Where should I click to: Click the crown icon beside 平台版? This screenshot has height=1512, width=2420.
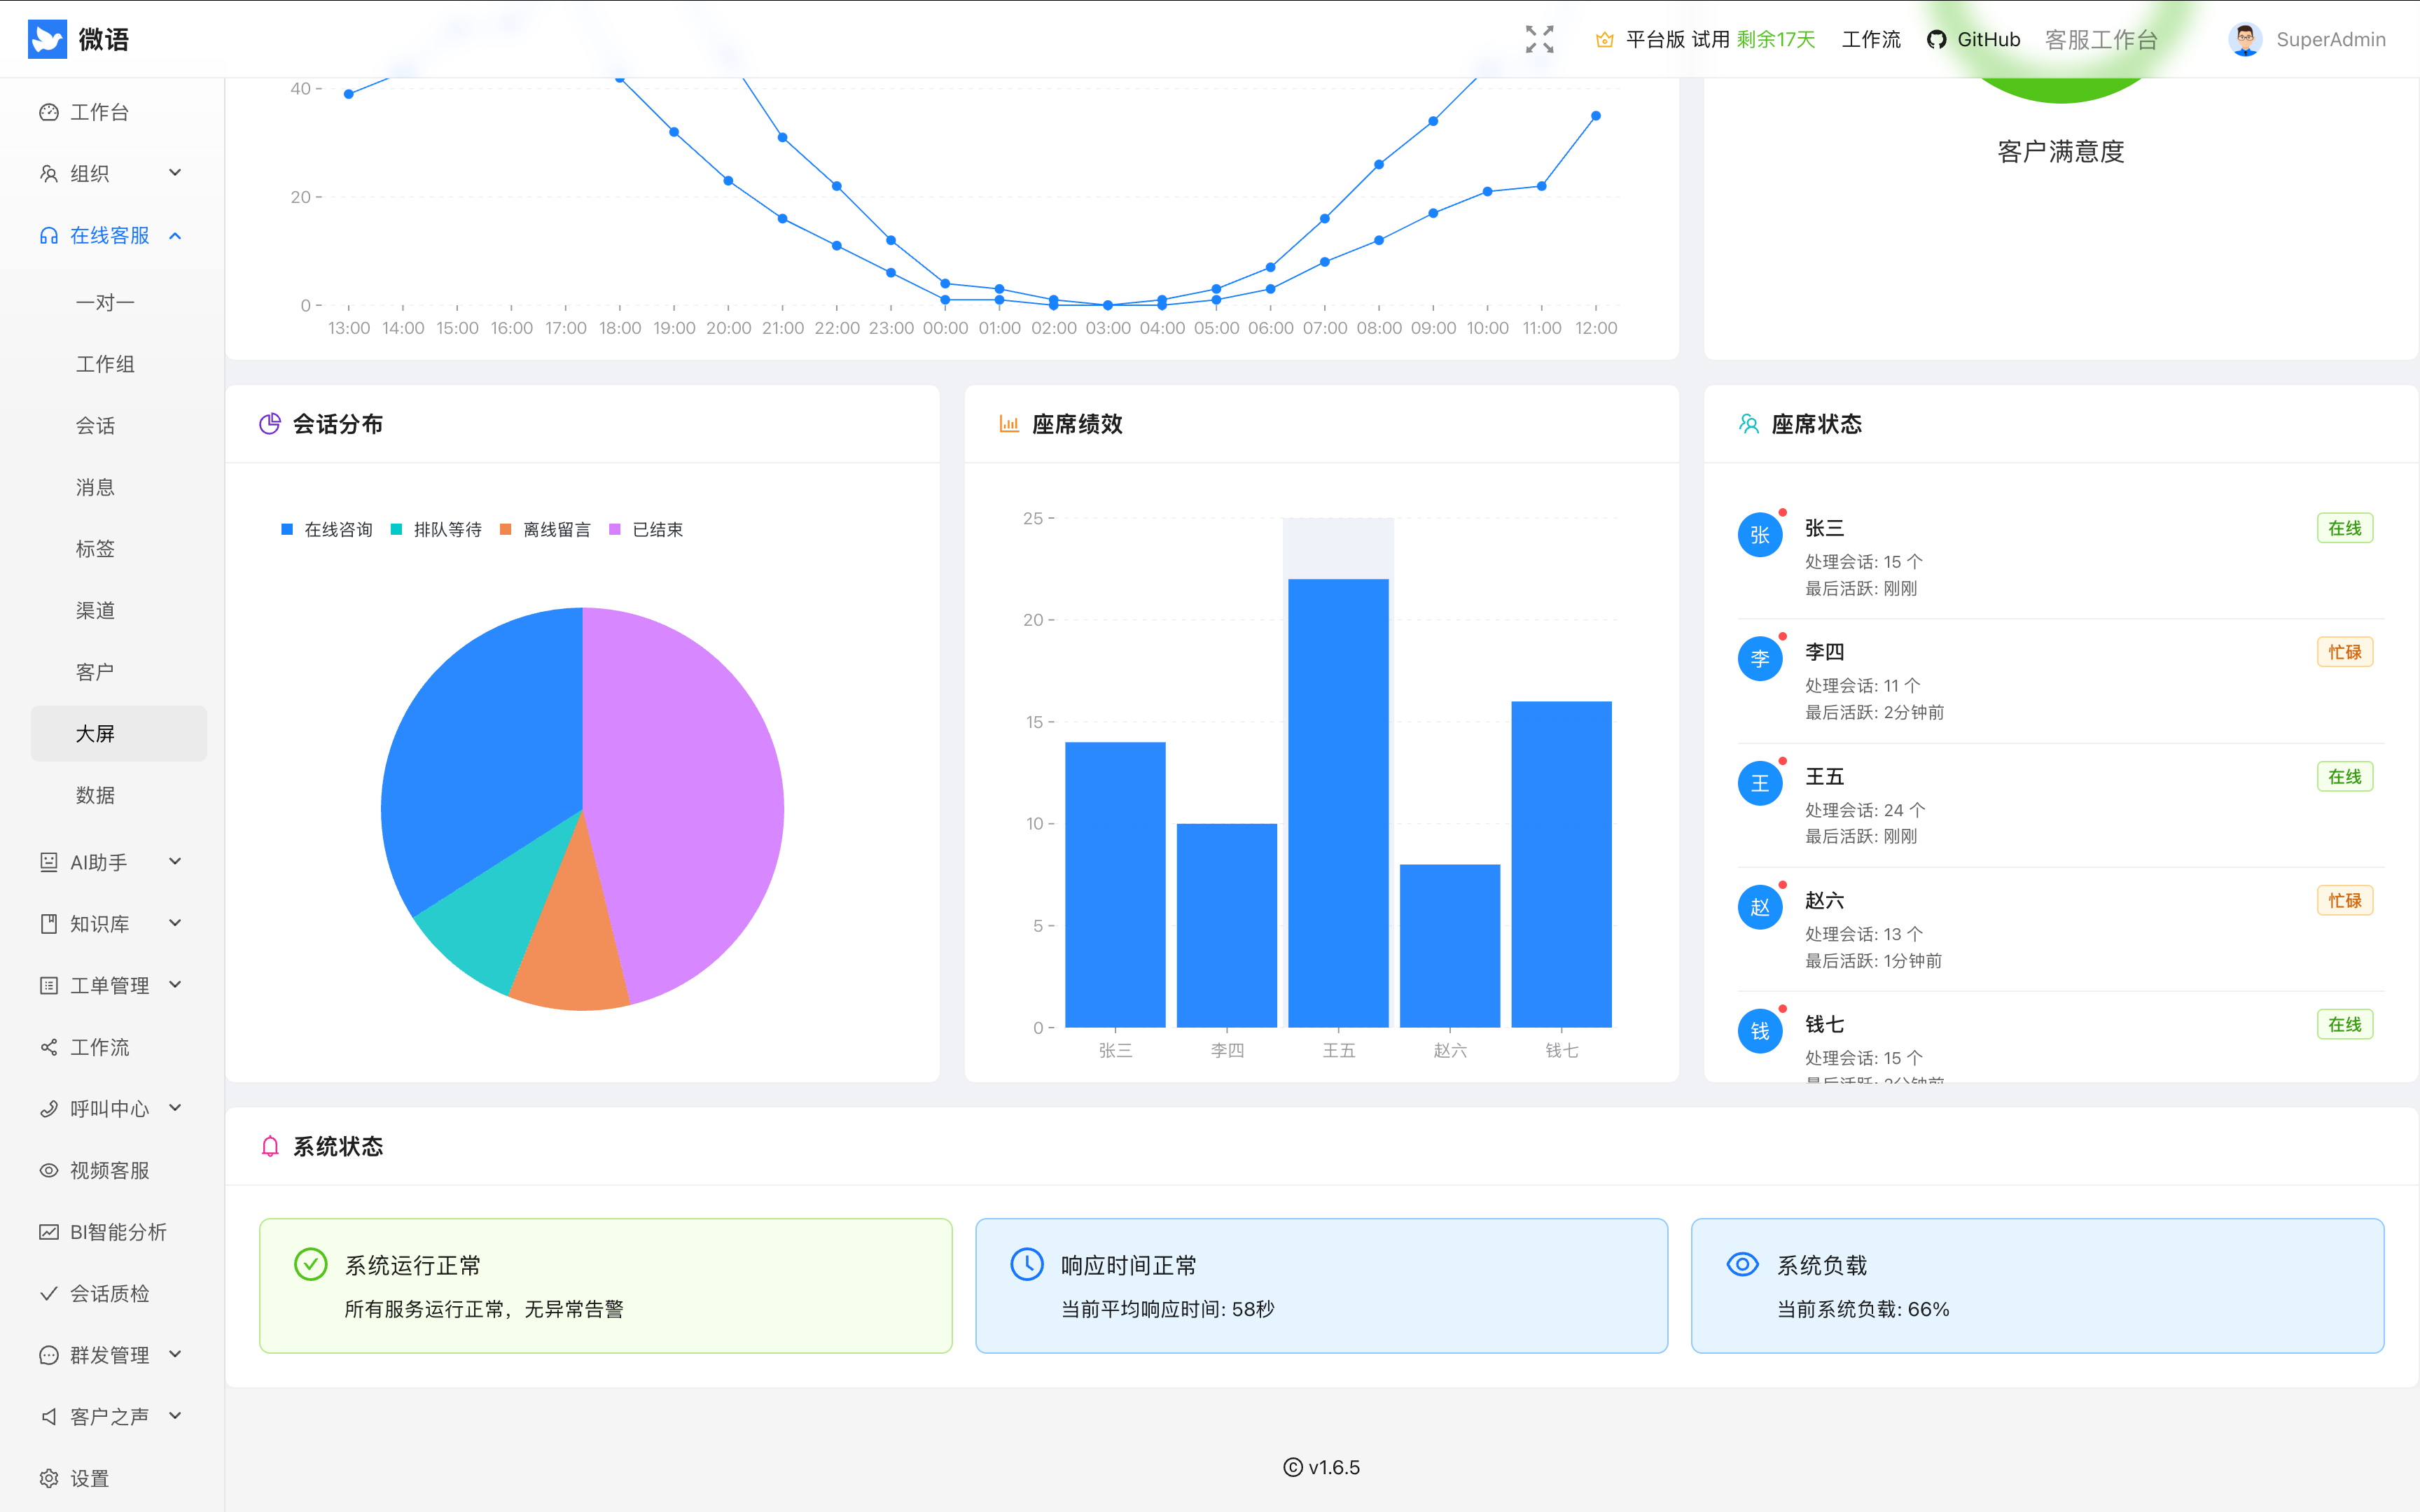pyautogui.click(x=1604, y=40)
